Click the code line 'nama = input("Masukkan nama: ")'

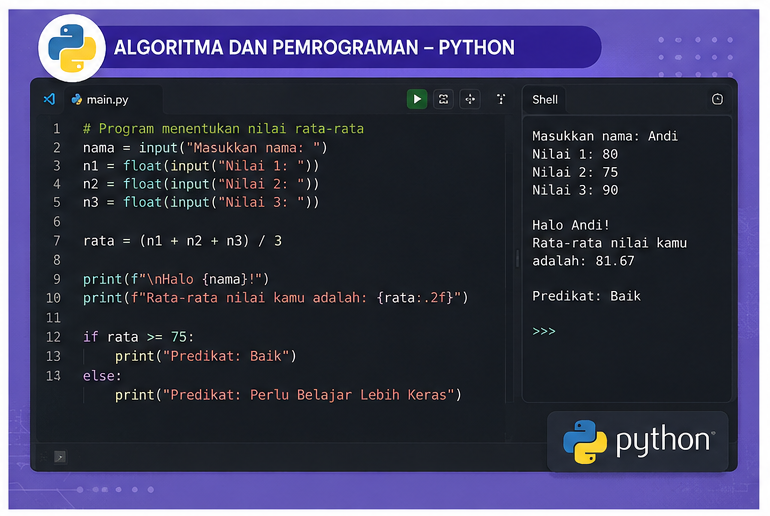pyautogui.click(x=205, y=148)
